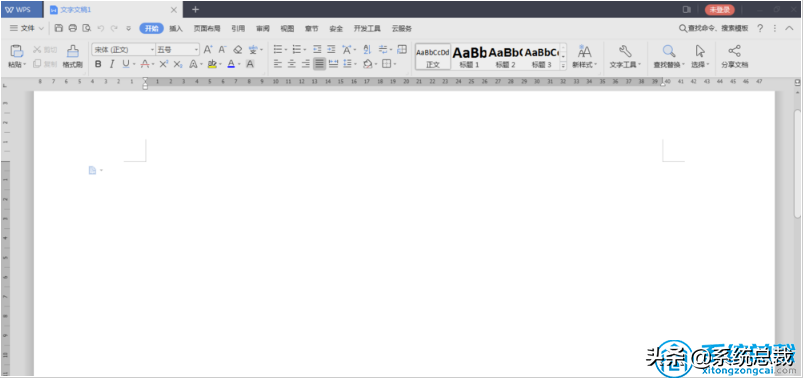Click the Subscript X₂ icon
This screenshot has width=805, height=379.
coord(178,64)
